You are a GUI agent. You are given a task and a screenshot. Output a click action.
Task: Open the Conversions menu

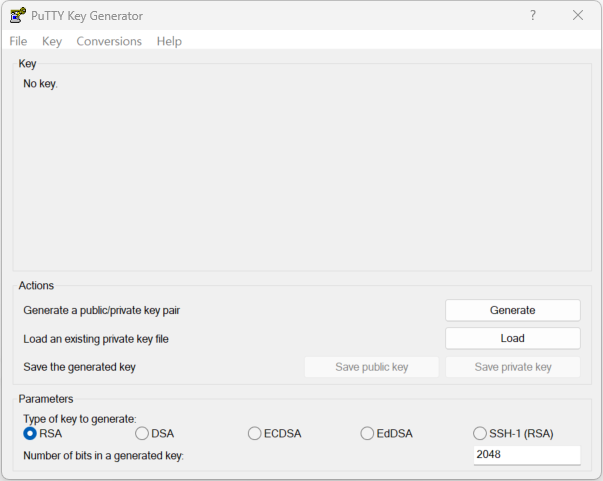pyautogui.click(x=109, y=41)
